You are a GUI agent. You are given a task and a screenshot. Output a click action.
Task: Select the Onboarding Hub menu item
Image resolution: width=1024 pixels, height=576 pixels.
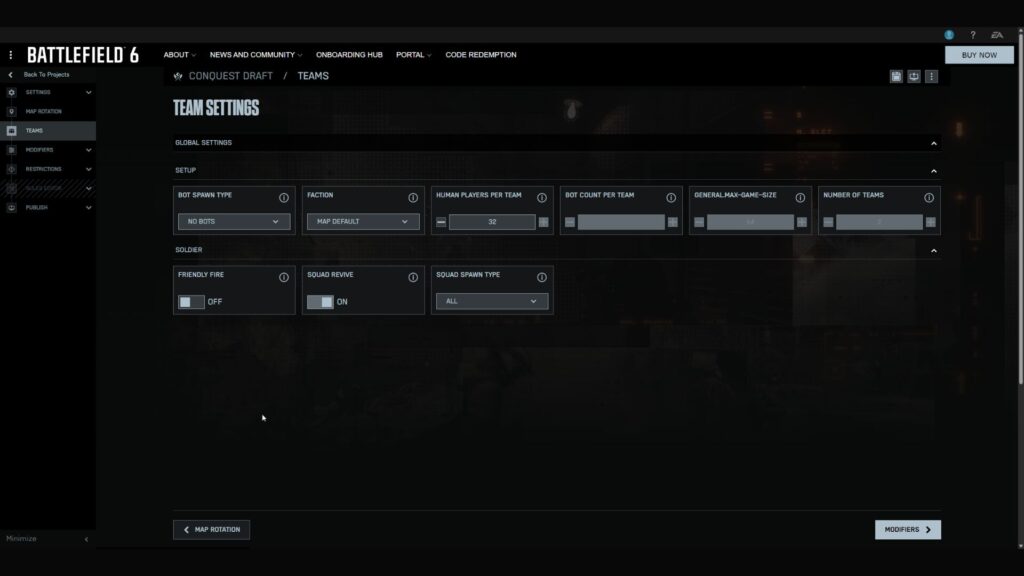(x=349, y=55)
